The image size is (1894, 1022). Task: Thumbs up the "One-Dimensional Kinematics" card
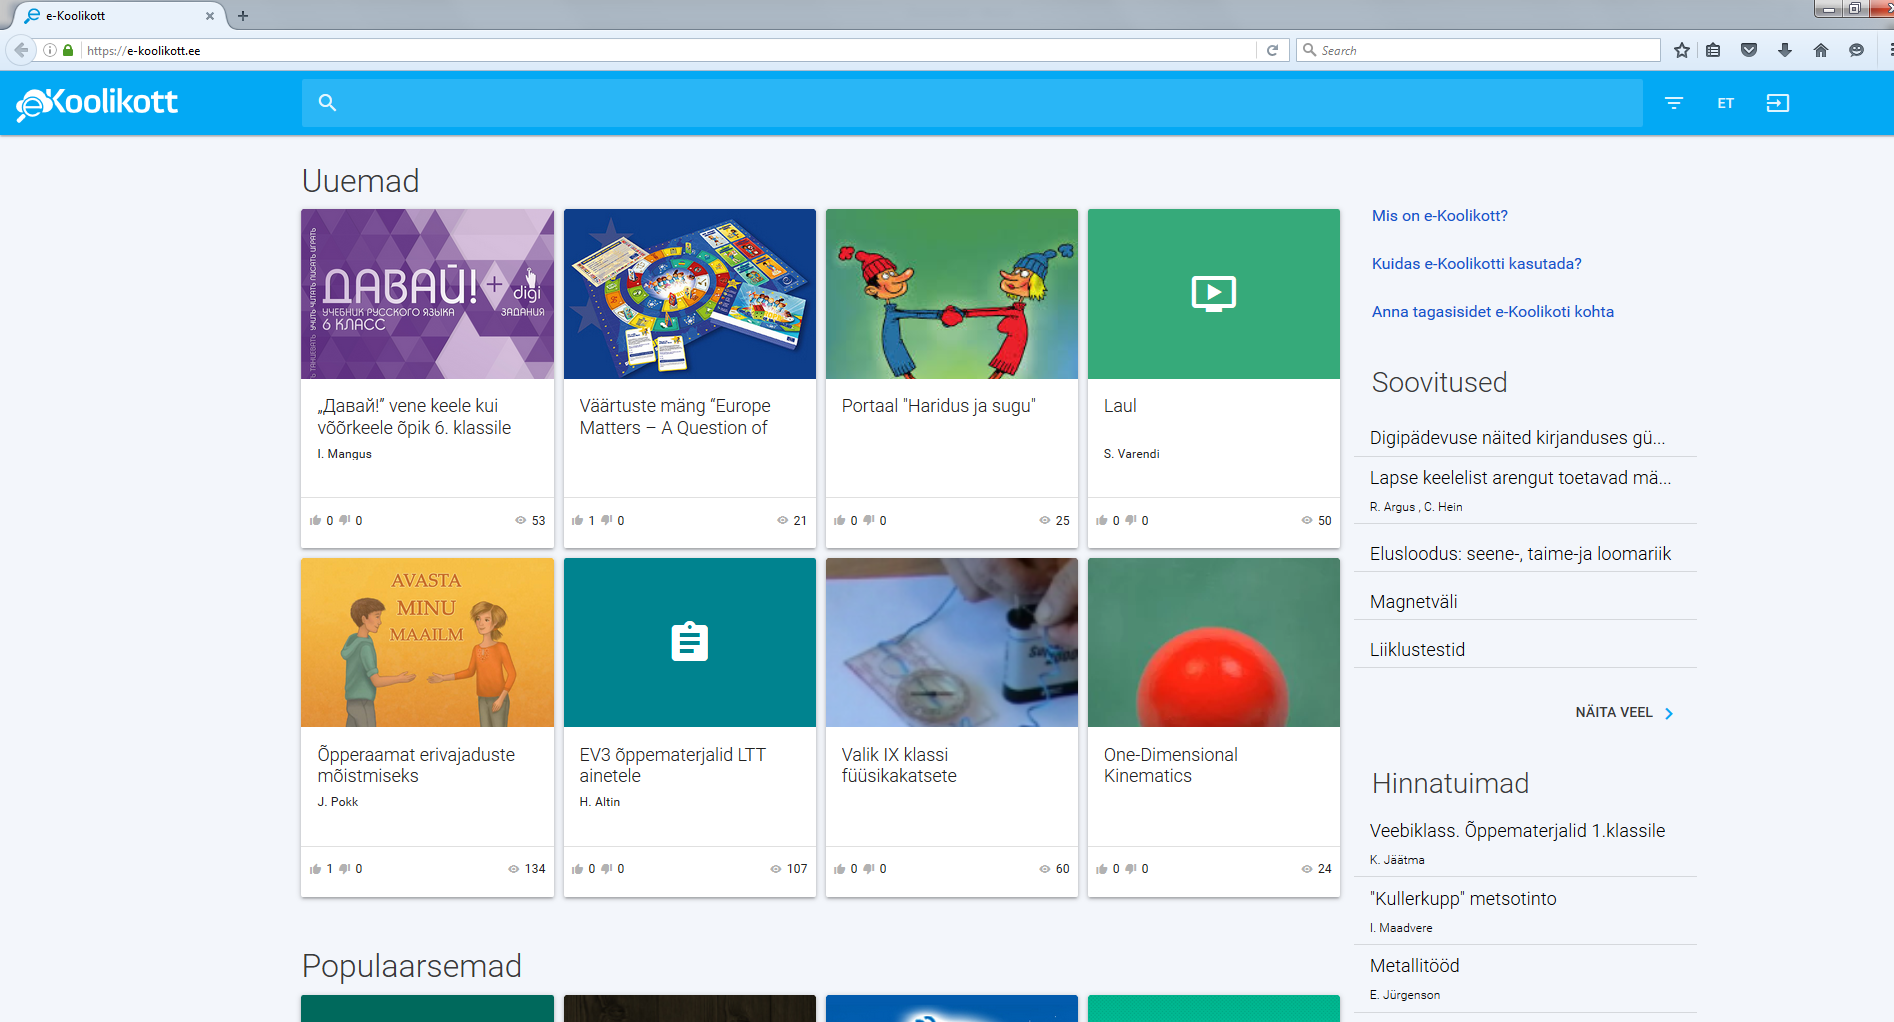click(1101, 869)
